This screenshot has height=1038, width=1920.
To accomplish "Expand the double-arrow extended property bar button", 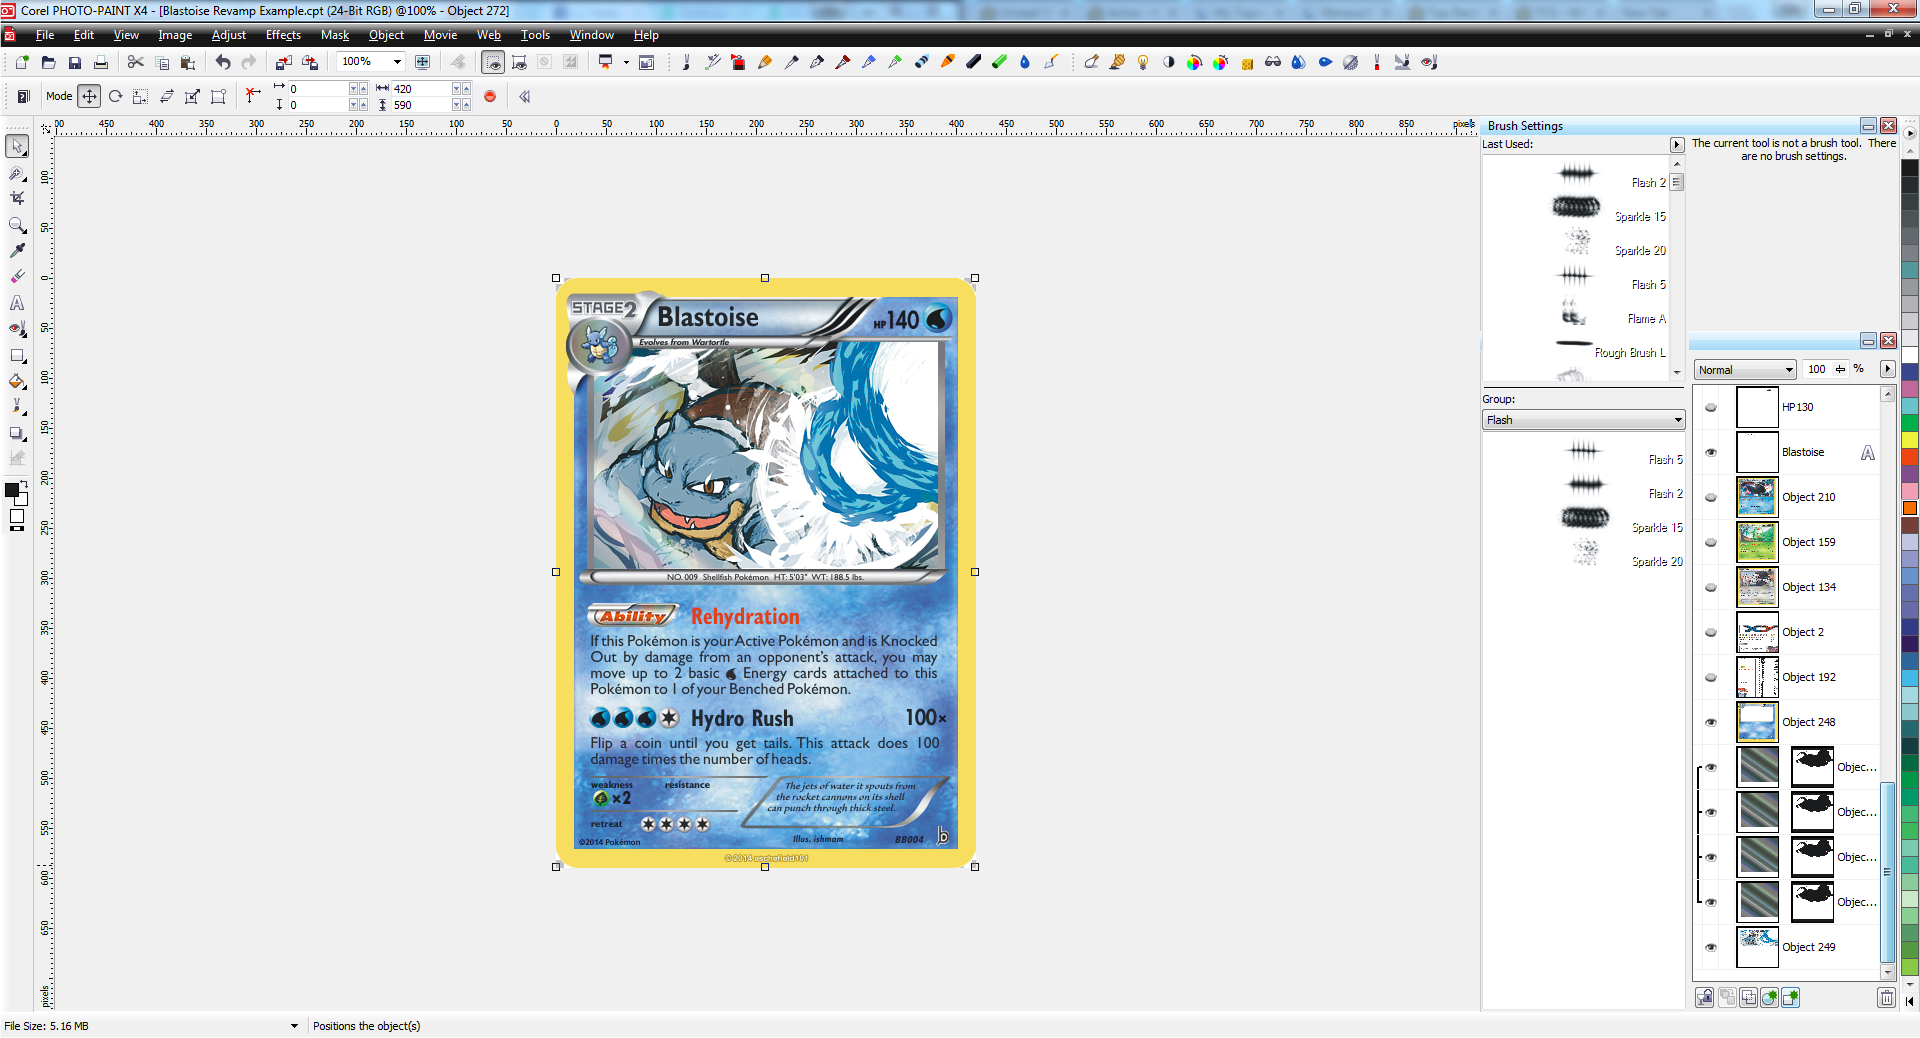I will pyautogui.click(x=525, y=96).
